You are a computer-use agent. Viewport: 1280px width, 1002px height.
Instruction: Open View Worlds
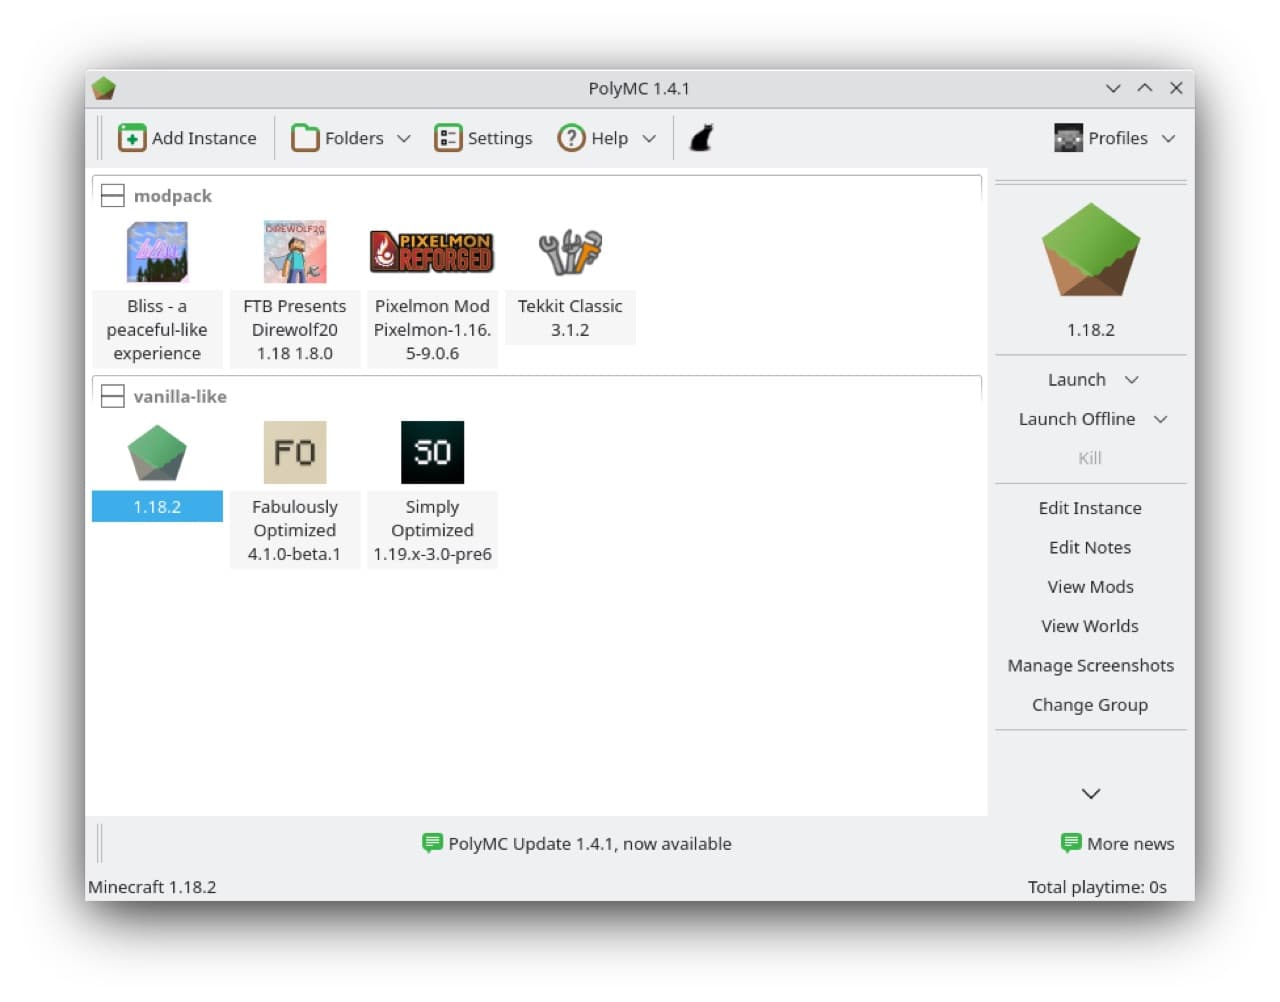[1090, 626]
